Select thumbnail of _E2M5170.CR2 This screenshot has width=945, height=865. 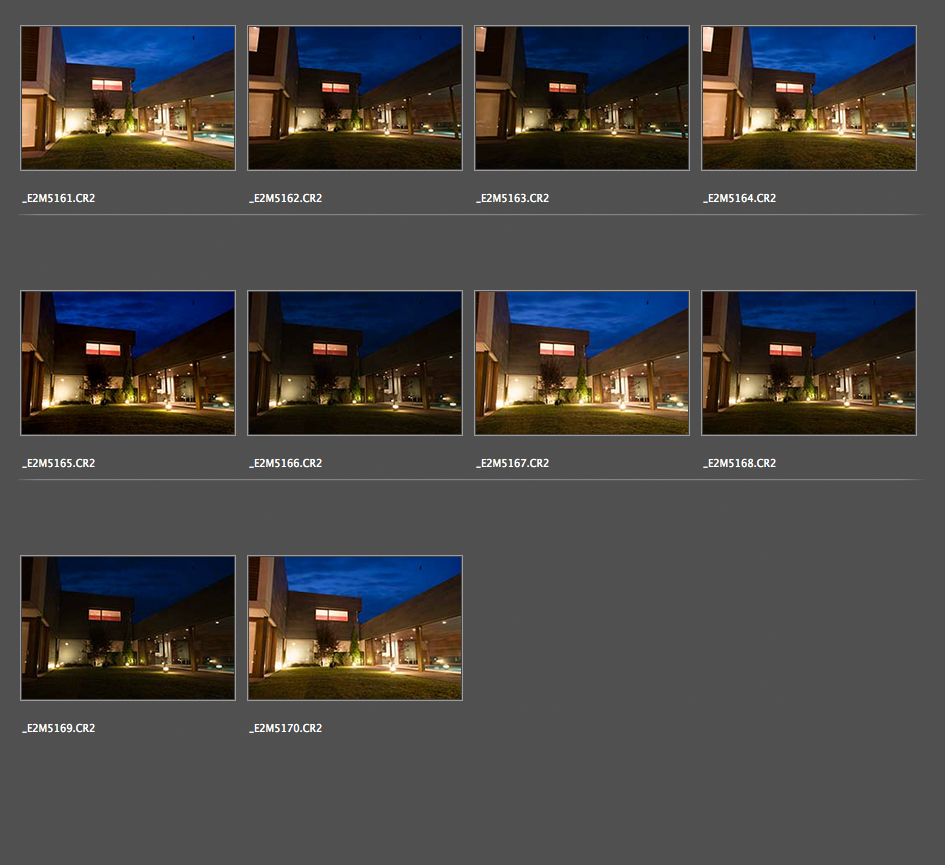pyautogui.click(x=355, y=628)
